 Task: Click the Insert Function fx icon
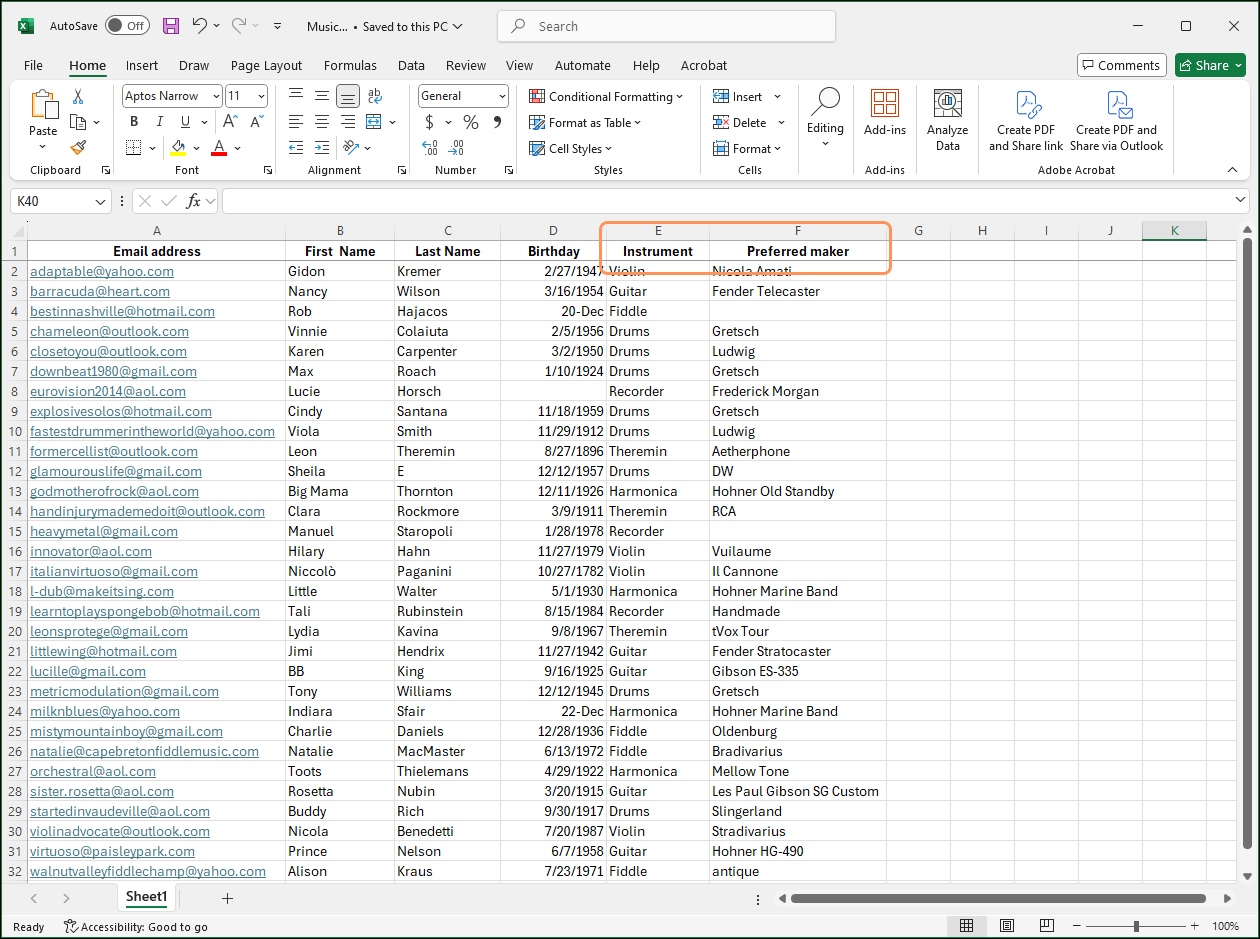tap(194, 201)
